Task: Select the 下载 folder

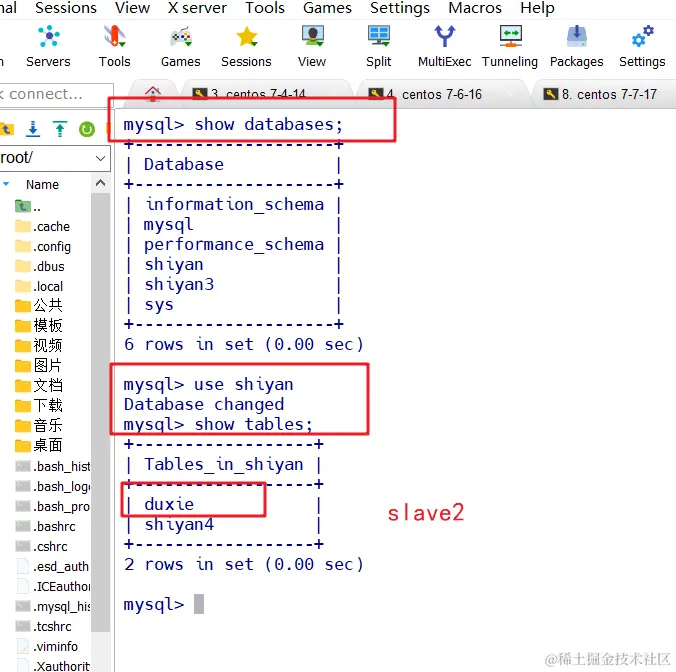Action: point(38,405)
